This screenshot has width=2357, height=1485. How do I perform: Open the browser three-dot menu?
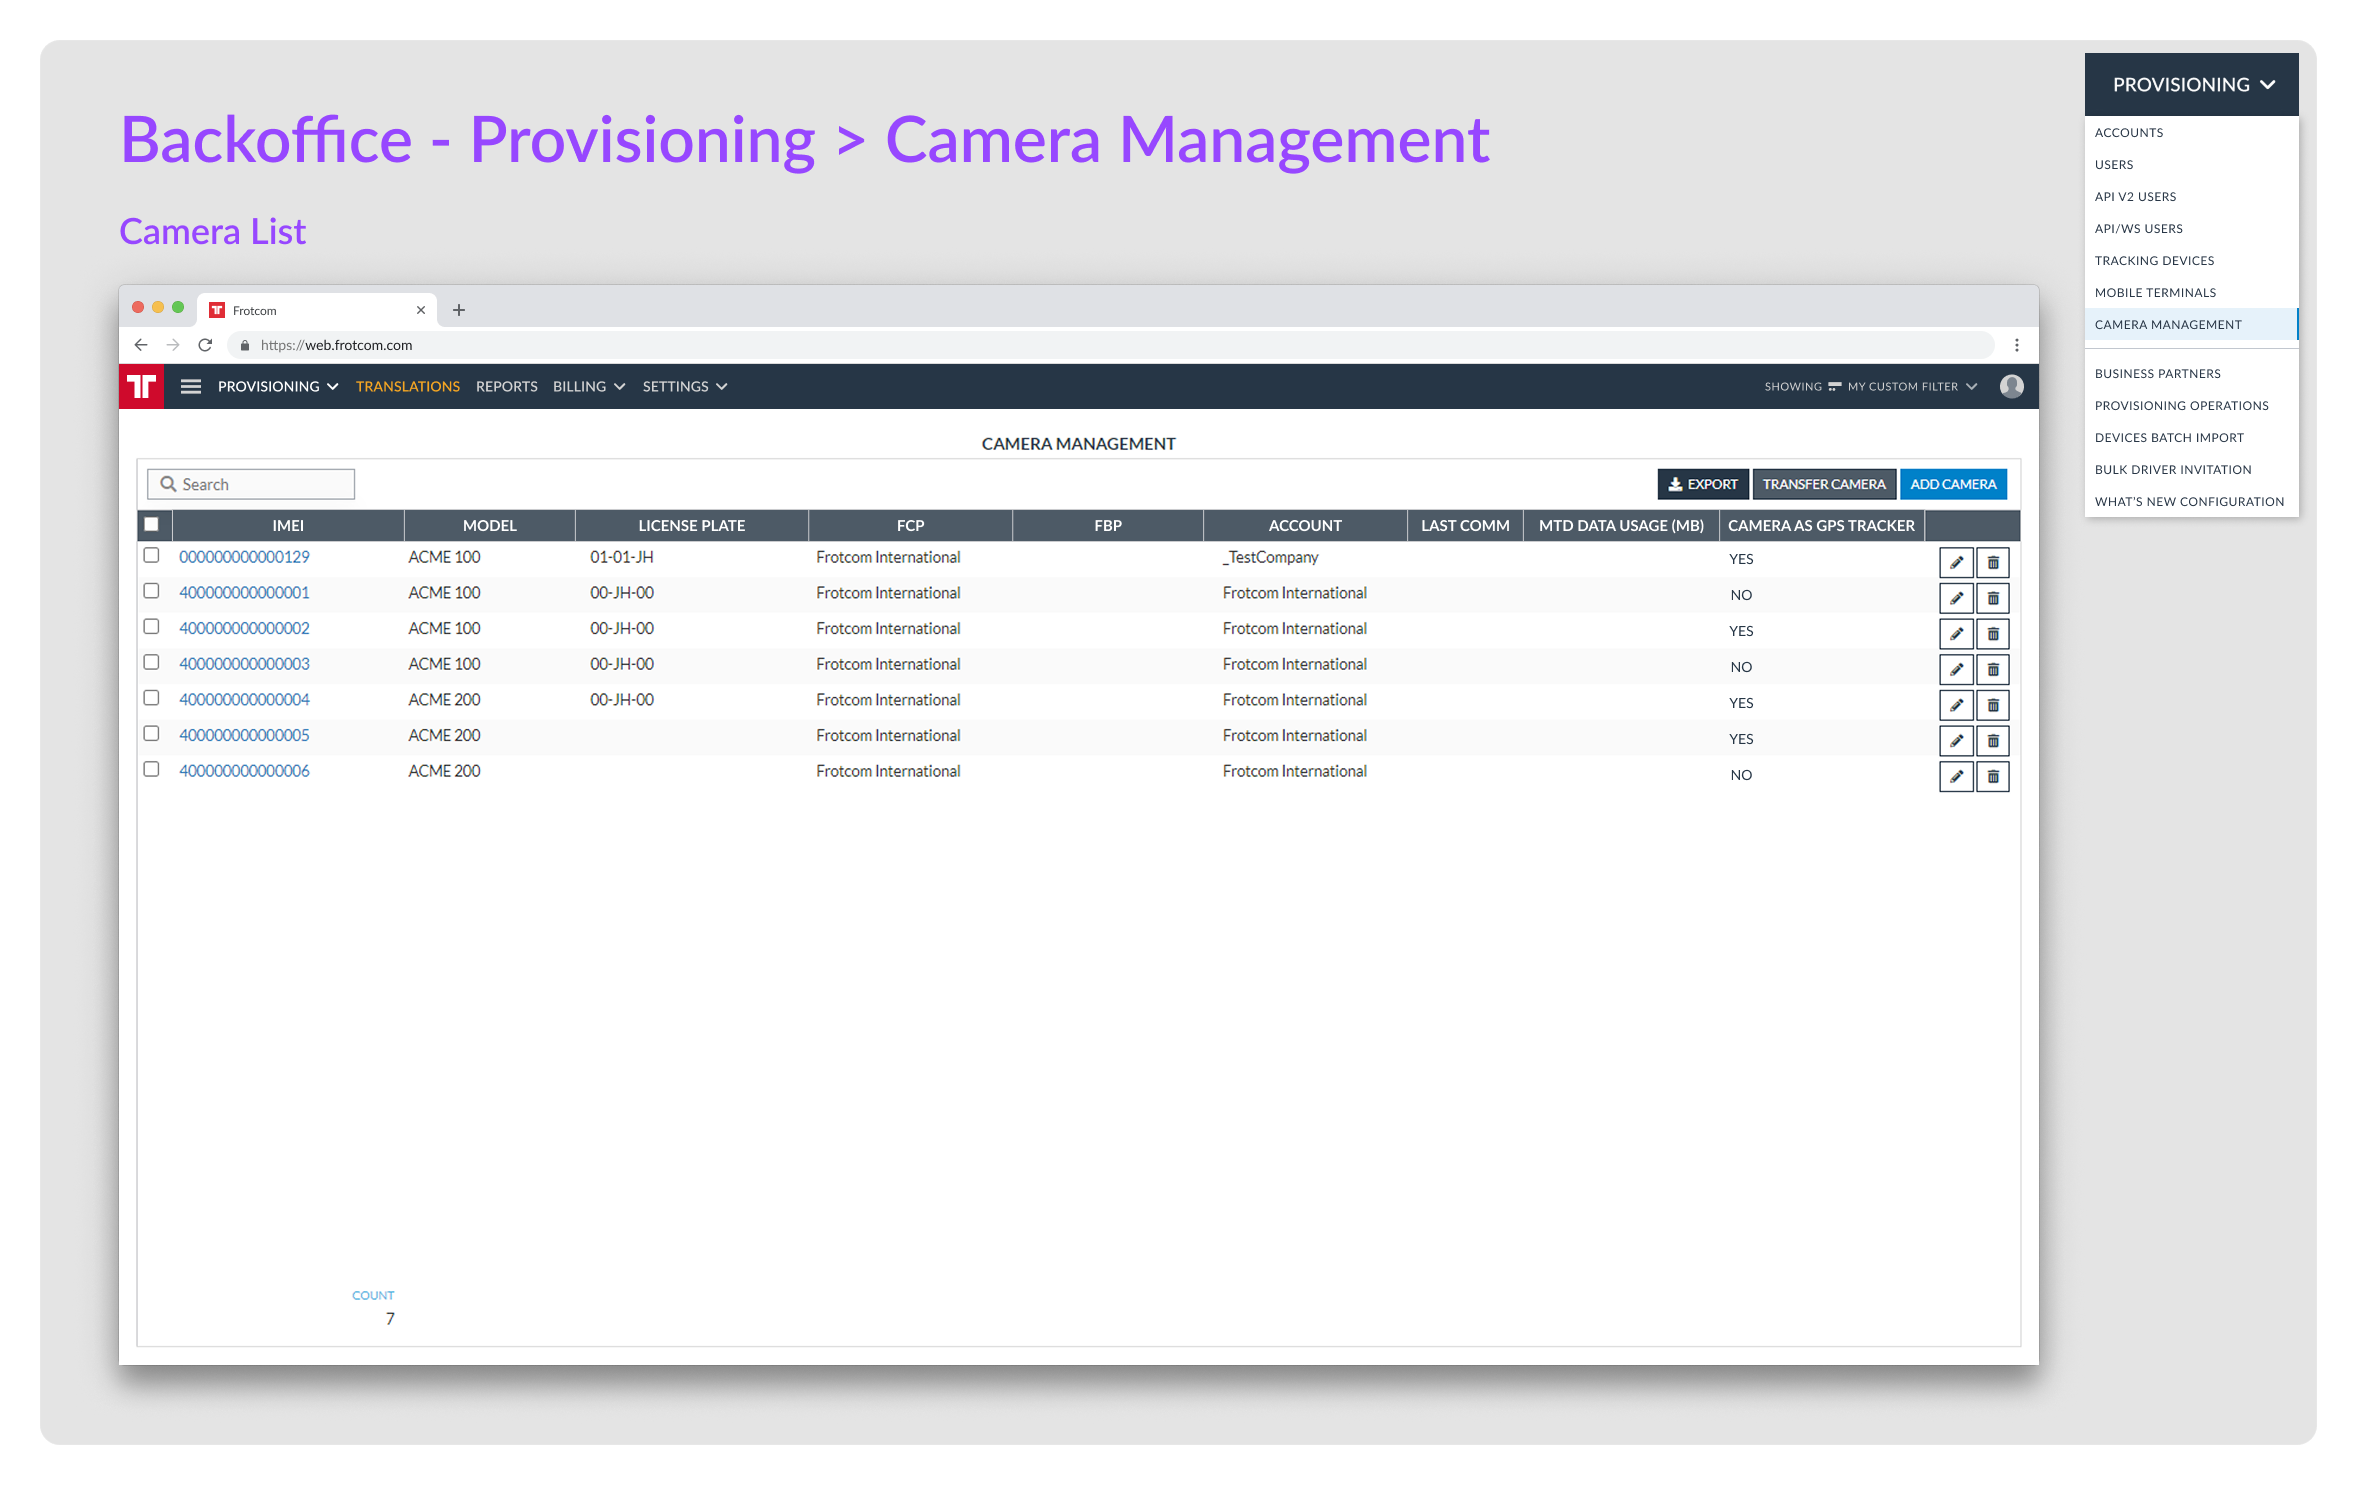2016,345
